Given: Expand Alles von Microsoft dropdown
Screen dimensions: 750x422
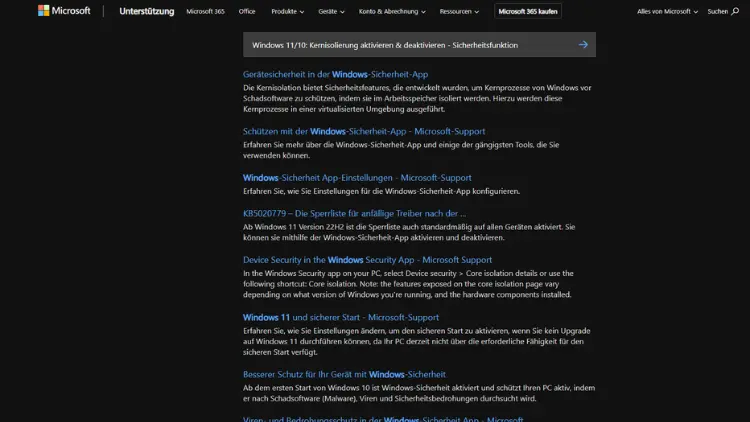Looking at the screenshot, I should pos(667,11).
